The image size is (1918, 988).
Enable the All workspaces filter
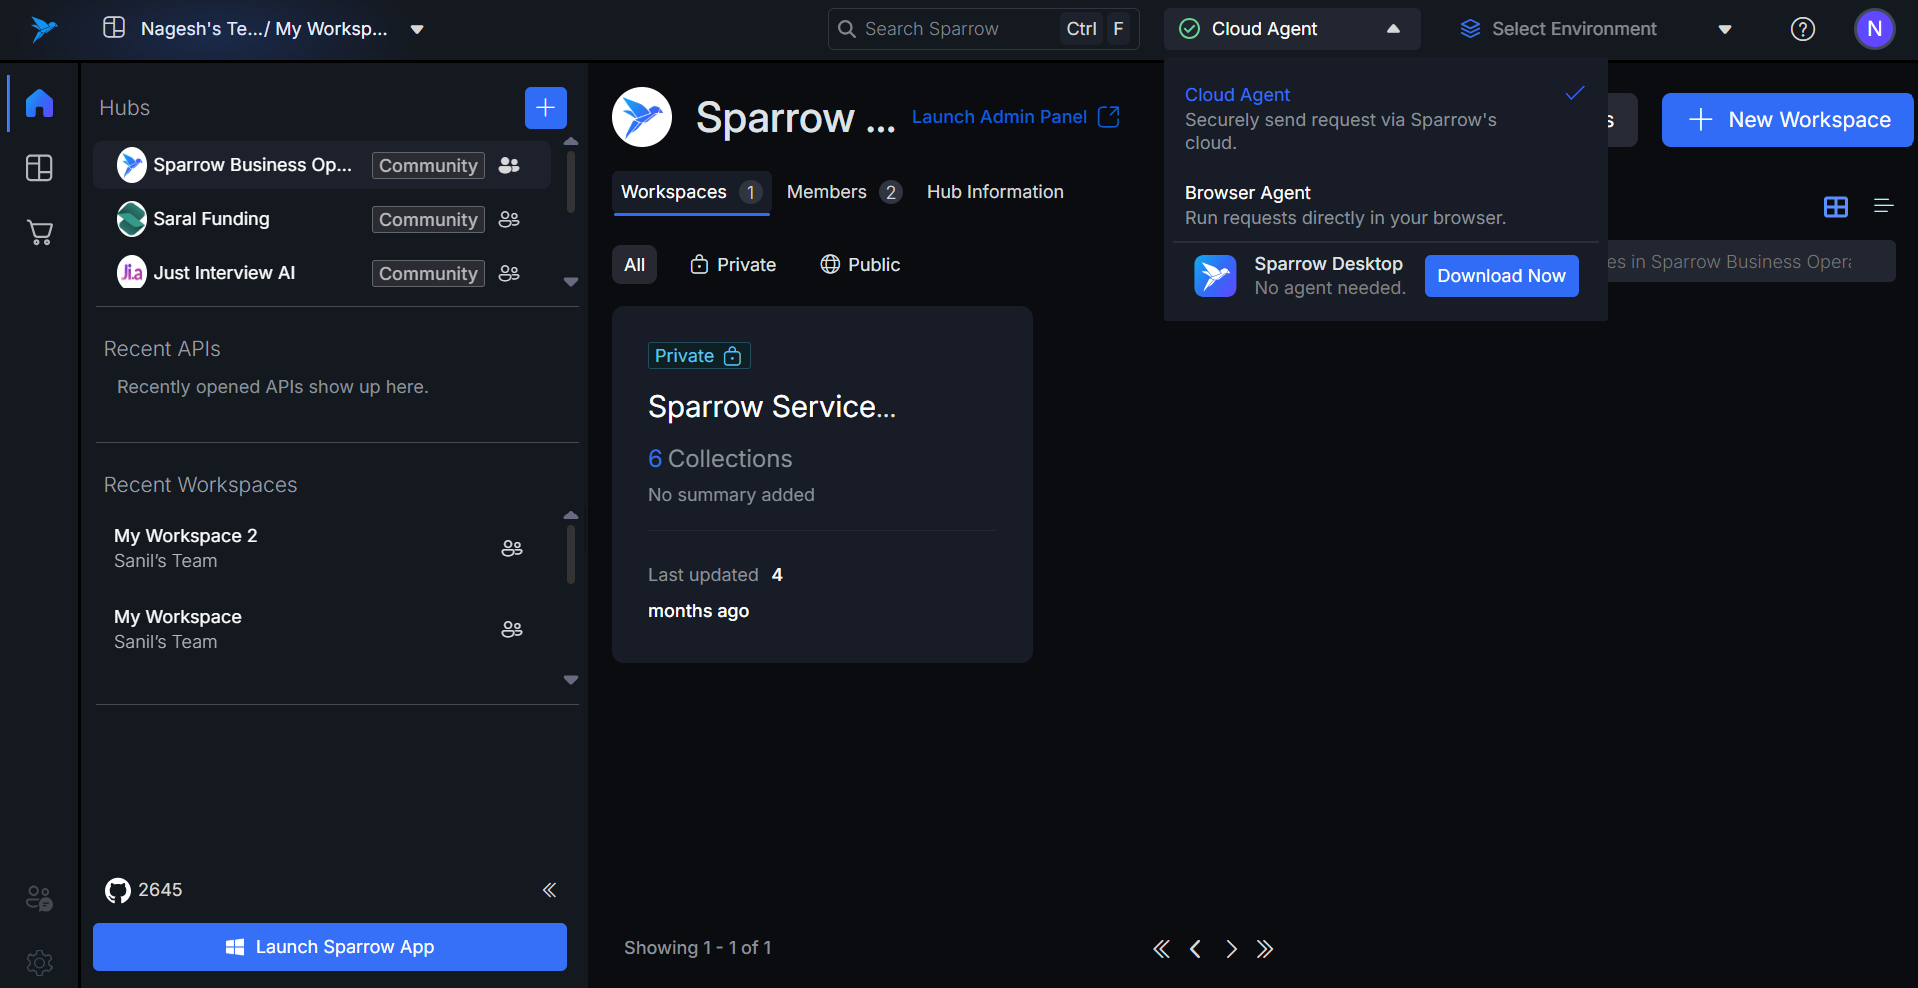click(x=634, y=264)
